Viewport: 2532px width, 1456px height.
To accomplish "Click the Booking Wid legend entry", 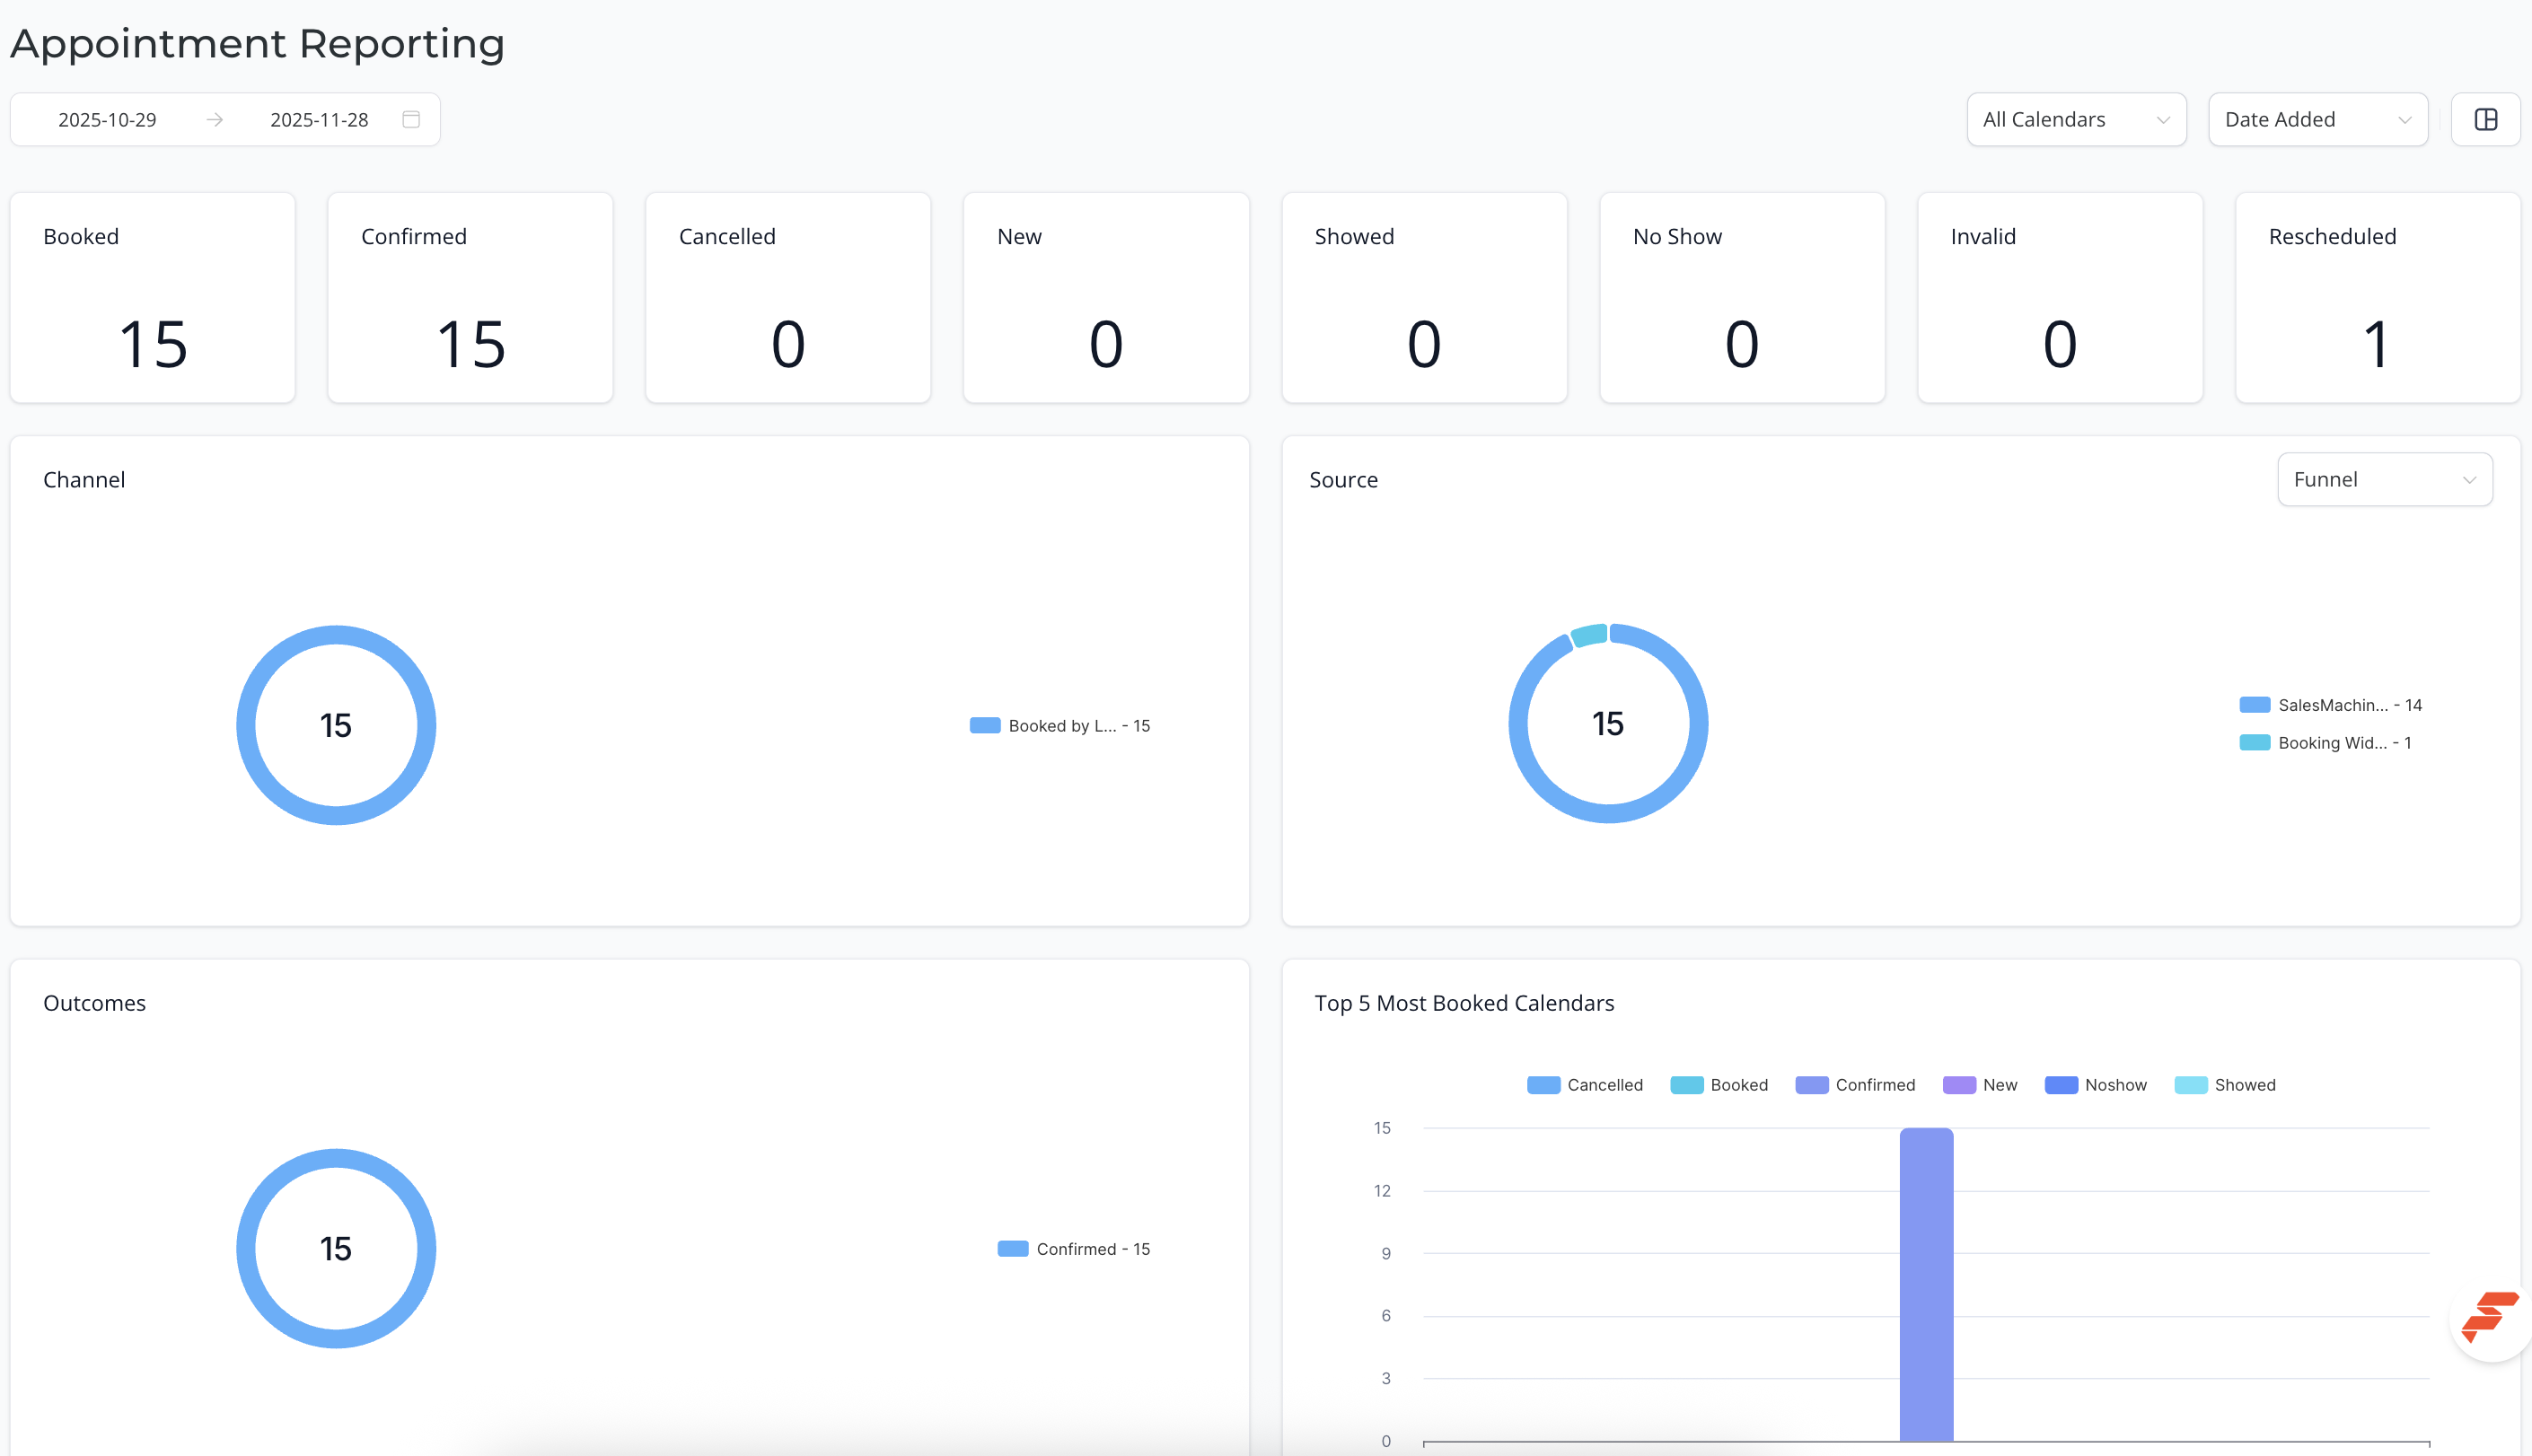I will pos(2325,743).
